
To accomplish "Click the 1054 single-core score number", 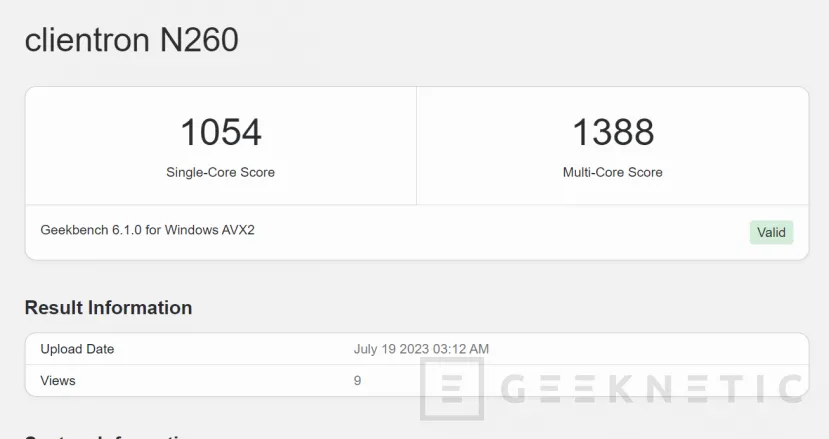I will tap(220, 132).
